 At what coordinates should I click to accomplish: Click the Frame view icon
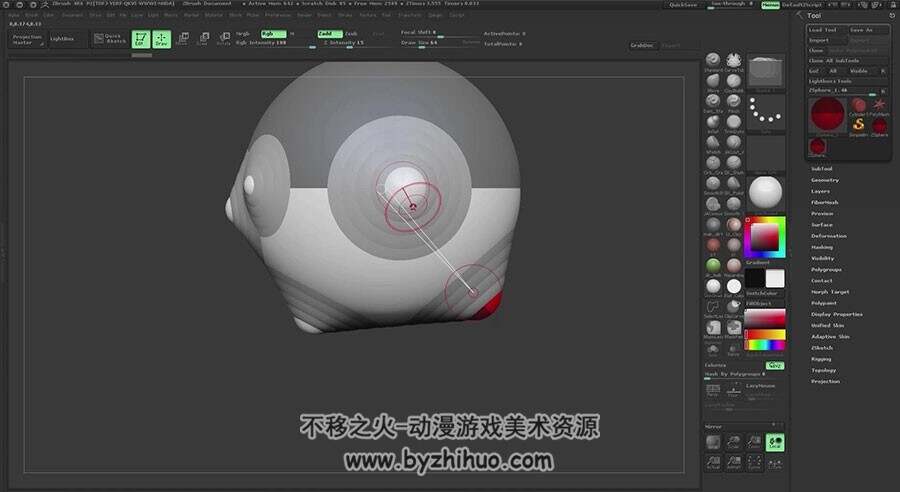click(754, 463)
